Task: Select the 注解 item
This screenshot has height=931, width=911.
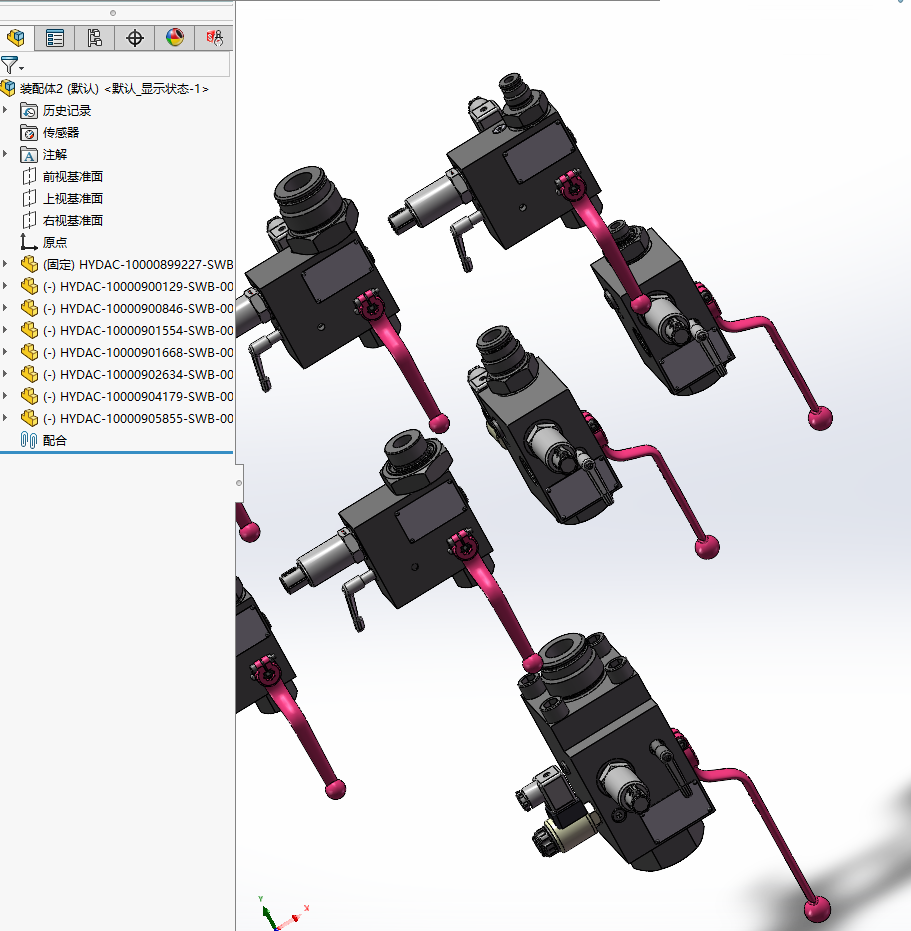Action: (x=55, y=154)
